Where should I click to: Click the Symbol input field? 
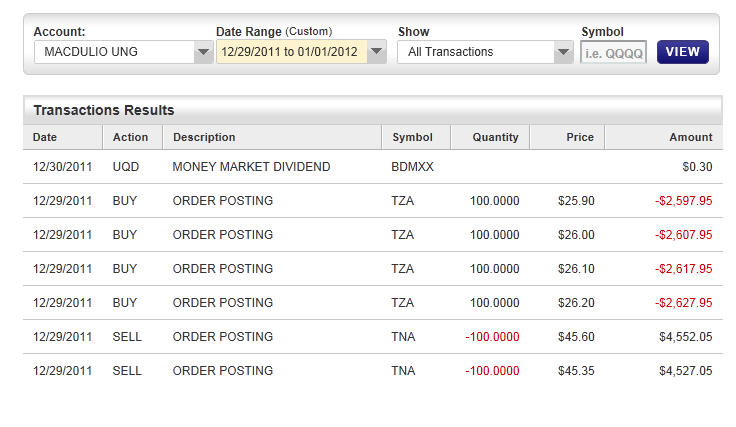coord(614,52)
